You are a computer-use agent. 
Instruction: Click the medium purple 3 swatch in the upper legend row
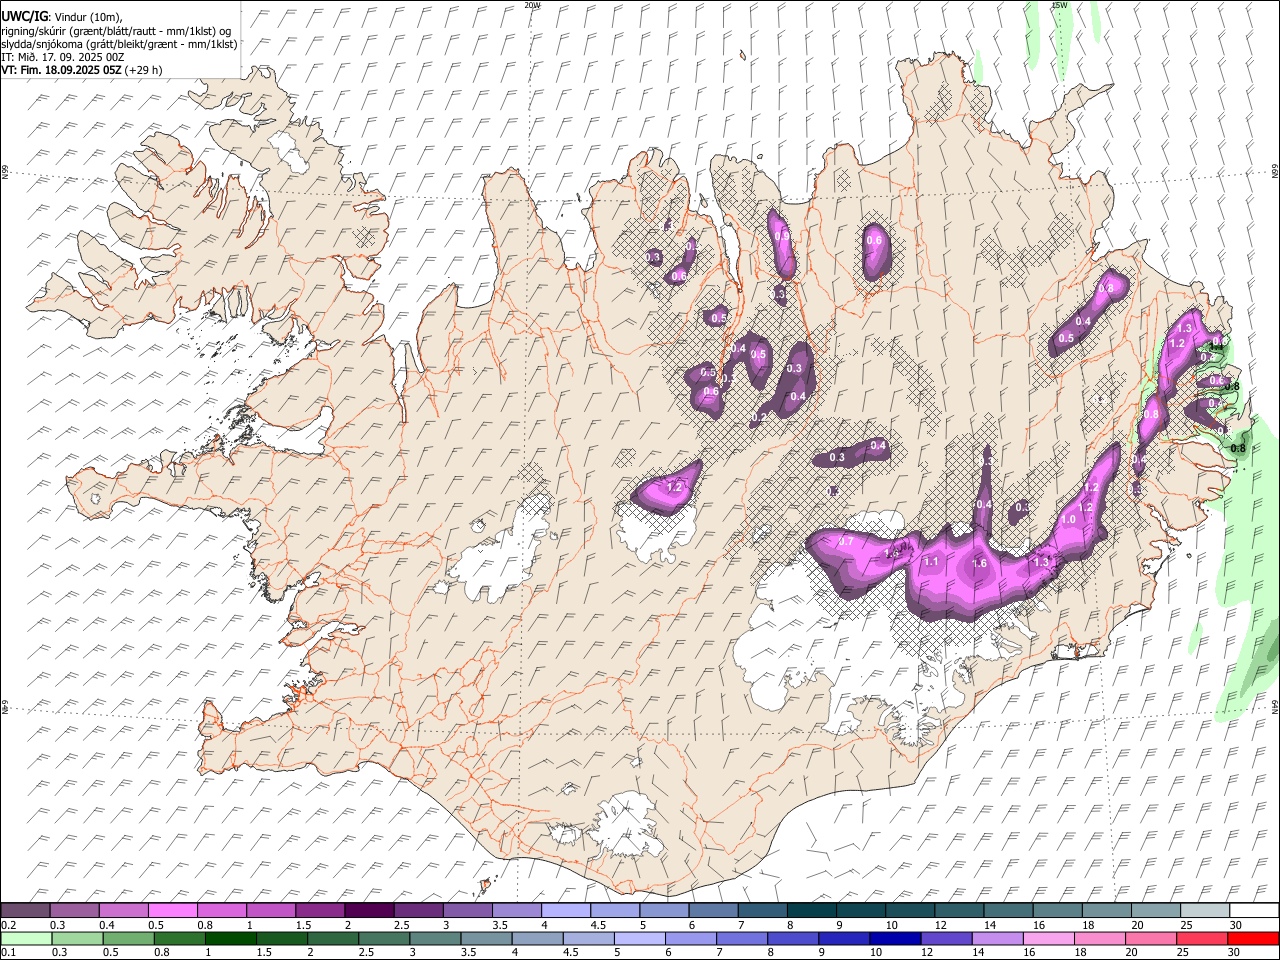(467, 910)
